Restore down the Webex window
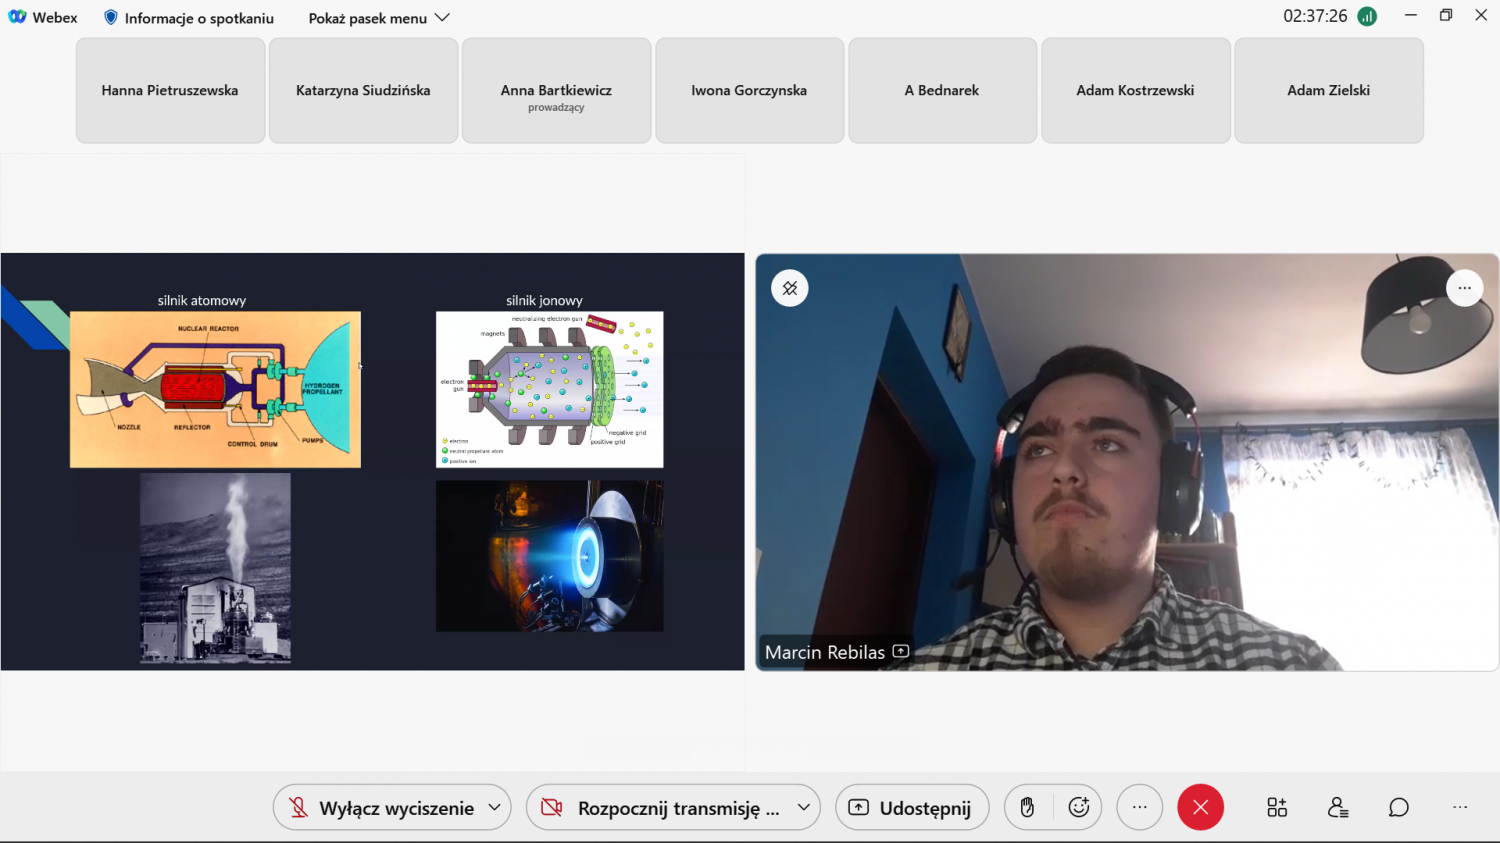This screenshot has width=1500, height=843. click(1446, 15)
